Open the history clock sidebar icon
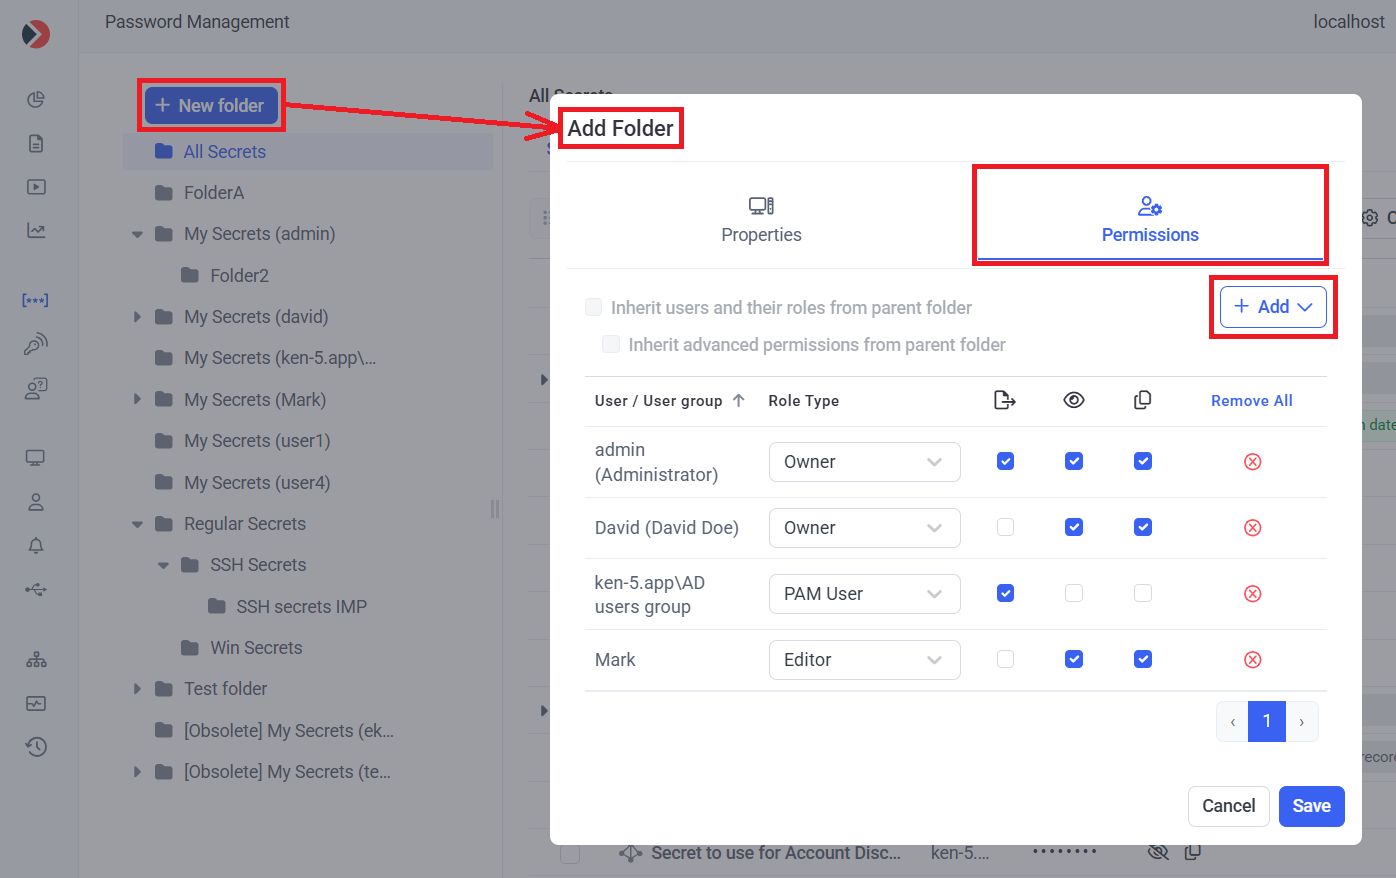1396x878 pixels. (x=36, y=747)
